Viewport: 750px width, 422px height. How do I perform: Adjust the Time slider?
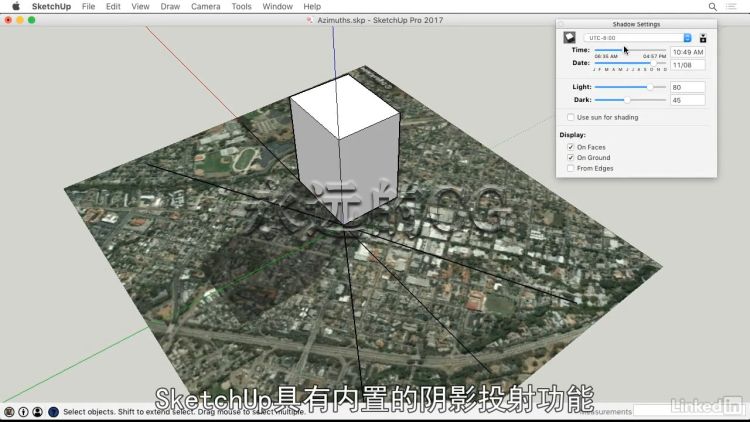click(x=630, y=50)
